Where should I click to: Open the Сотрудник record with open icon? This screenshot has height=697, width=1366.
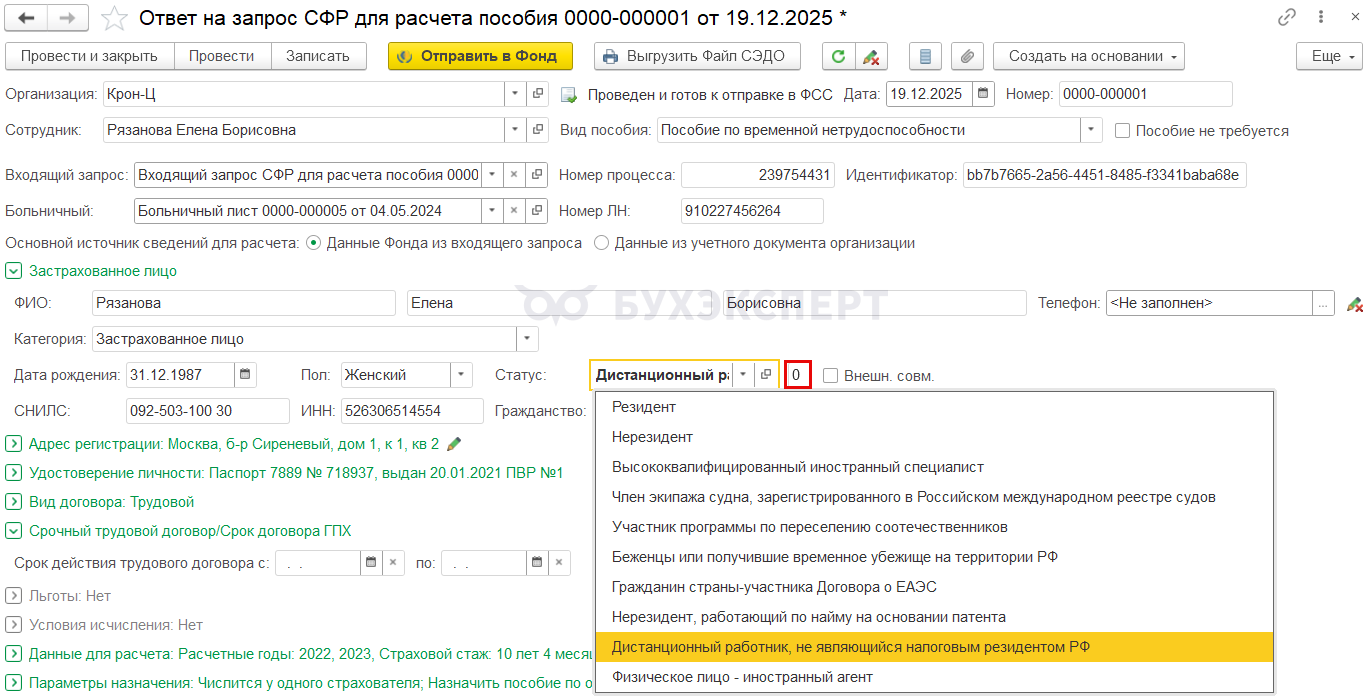point(538,130)
